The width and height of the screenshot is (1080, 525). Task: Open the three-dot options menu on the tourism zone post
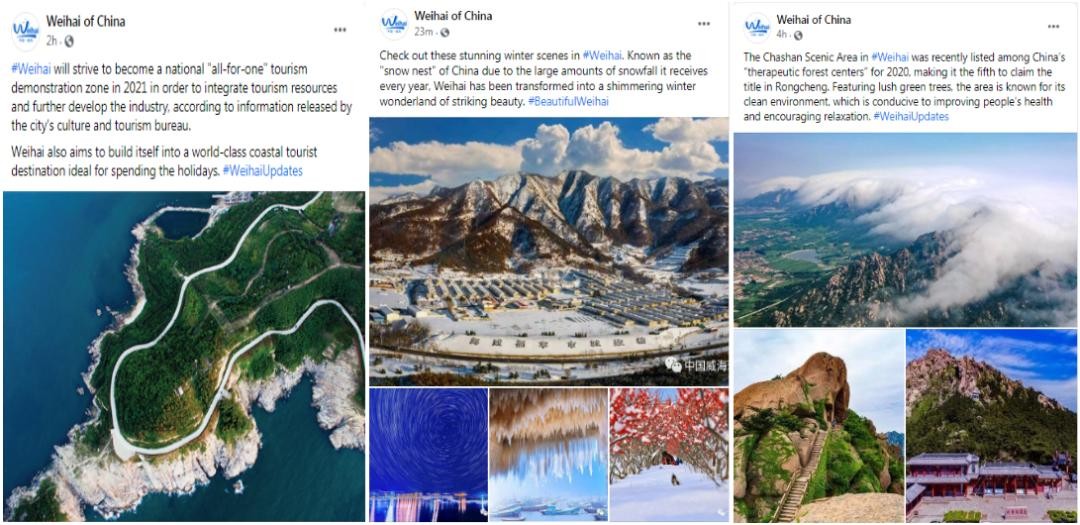point(340,30)
